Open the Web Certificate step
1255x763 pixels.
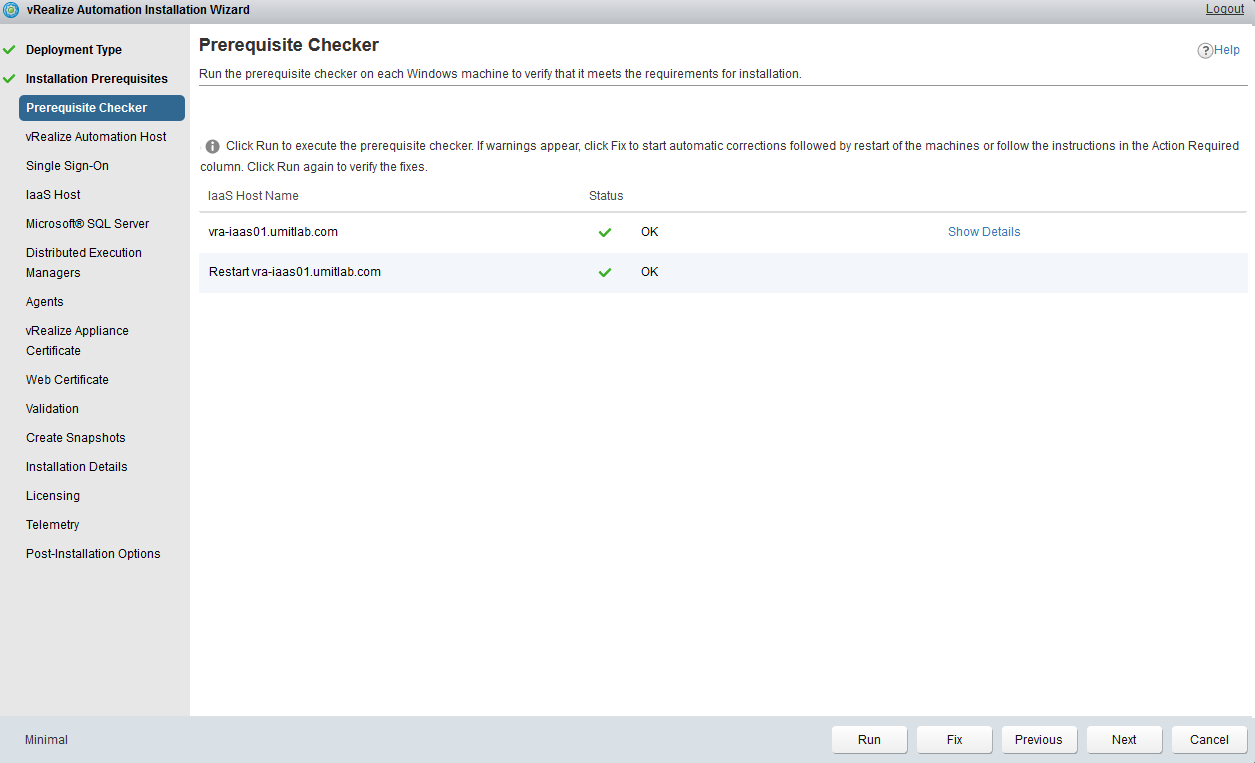pos(67,380)
